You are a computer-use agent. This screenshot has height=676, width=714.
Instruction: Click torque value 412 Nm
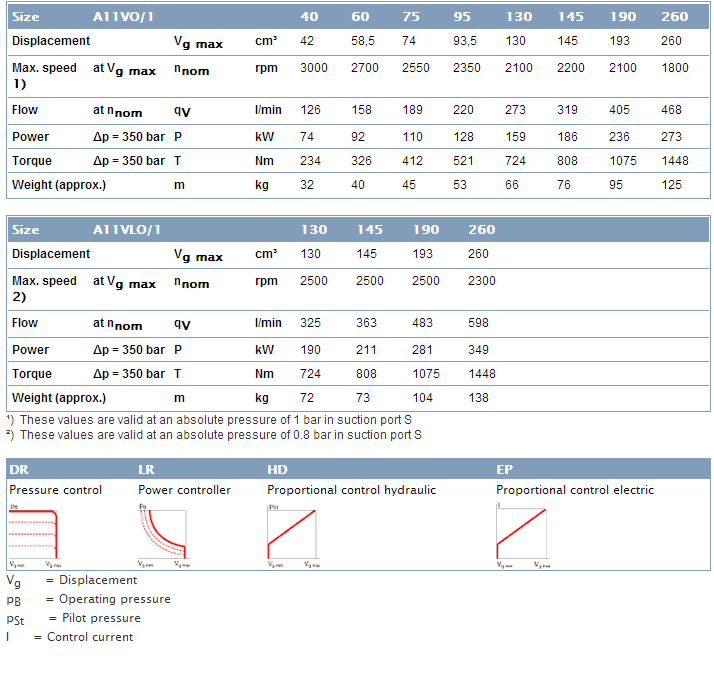point(413,161)
